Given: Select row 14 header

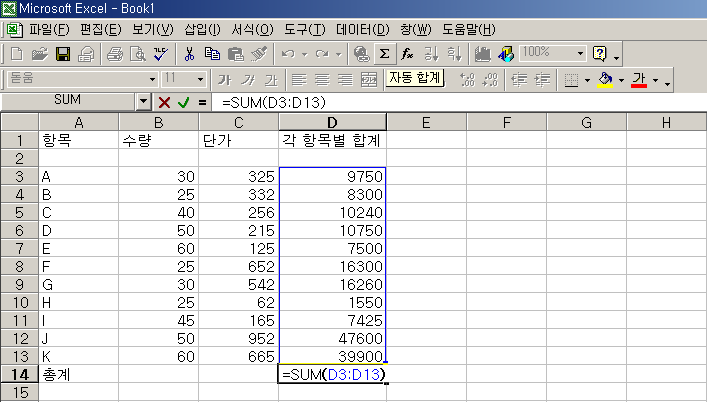Looking at the screenshot, I should [x=19, y=375].
